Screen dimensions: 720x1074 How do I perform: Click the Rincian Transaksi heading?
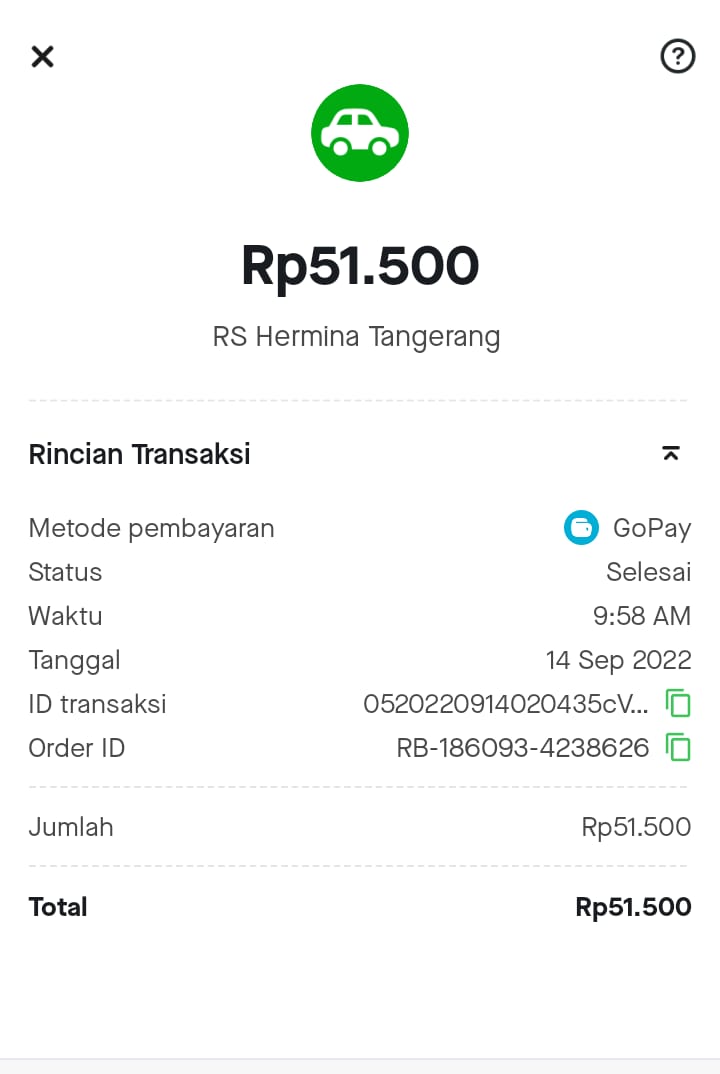coord(140,454)
